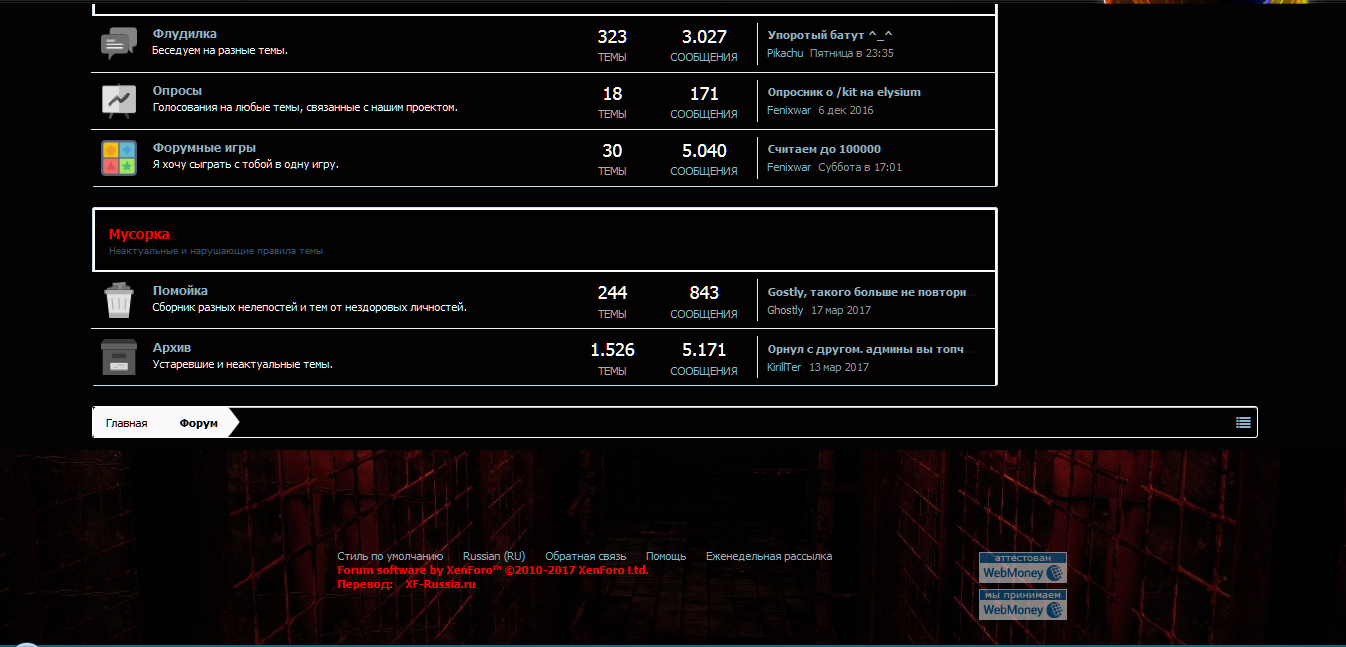Click date 17 мар 2017
This screenshot has width=1346, height=647.
841,310
